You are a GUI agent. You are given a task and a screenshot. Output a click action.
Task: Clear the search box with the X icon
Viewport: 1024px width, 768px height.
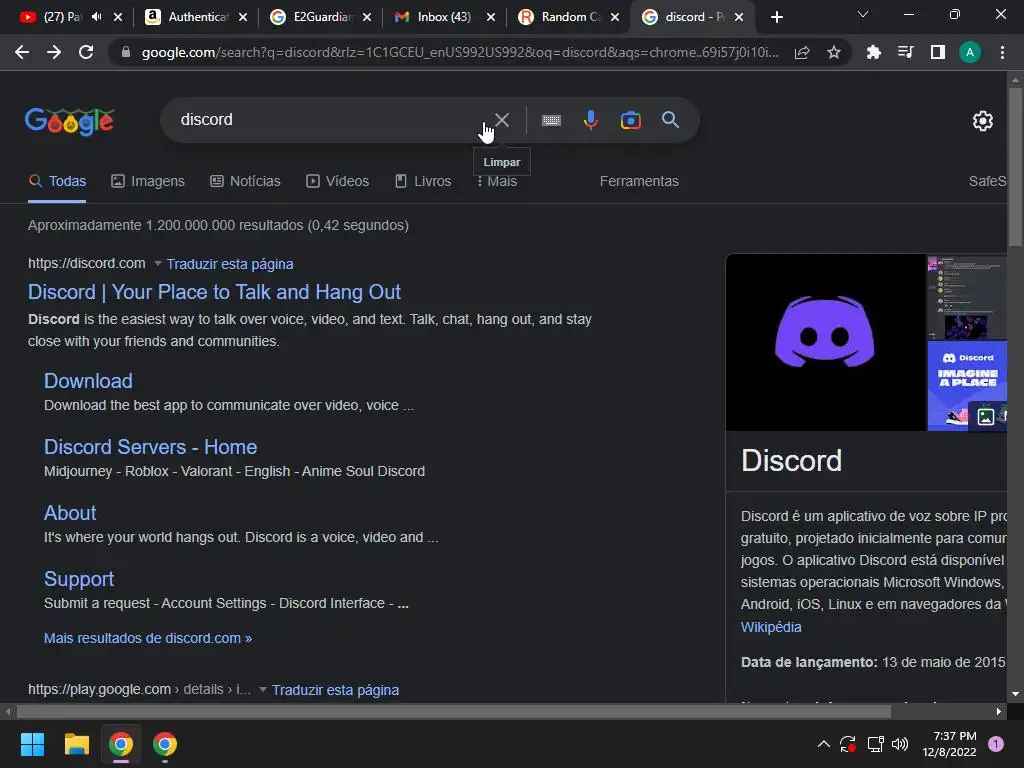[502, 120]
